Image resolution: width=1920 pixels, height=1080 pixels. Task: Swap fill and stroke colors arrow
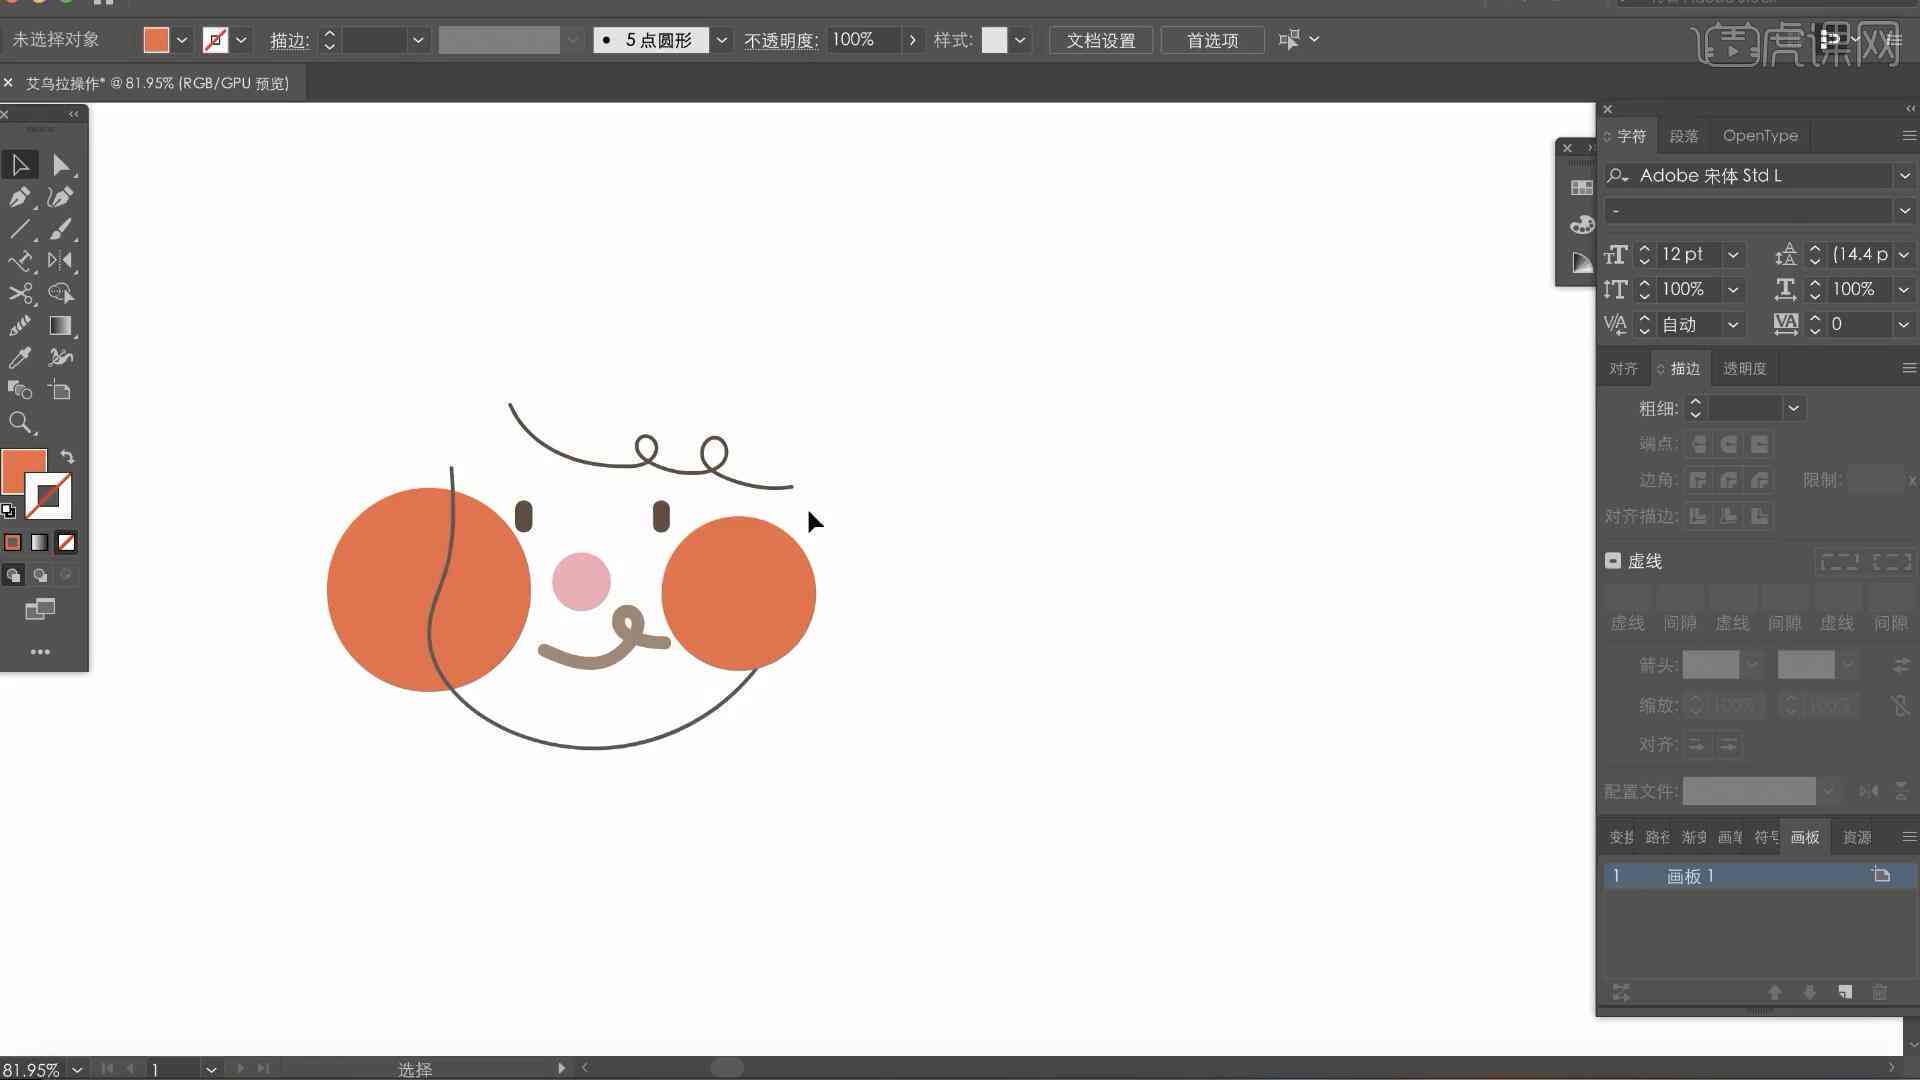click(x=67, y=456)
